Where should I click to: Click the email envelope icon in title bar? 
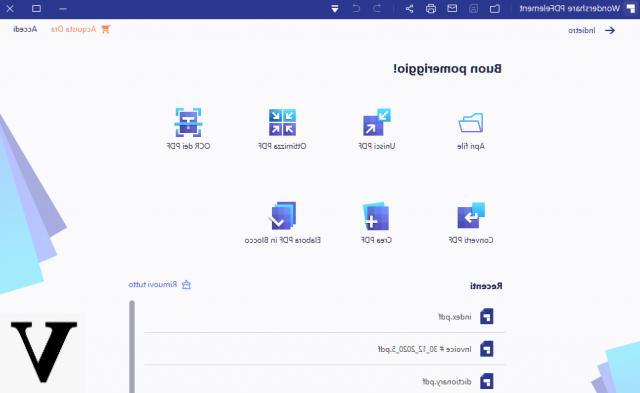(x=452, y=8)
